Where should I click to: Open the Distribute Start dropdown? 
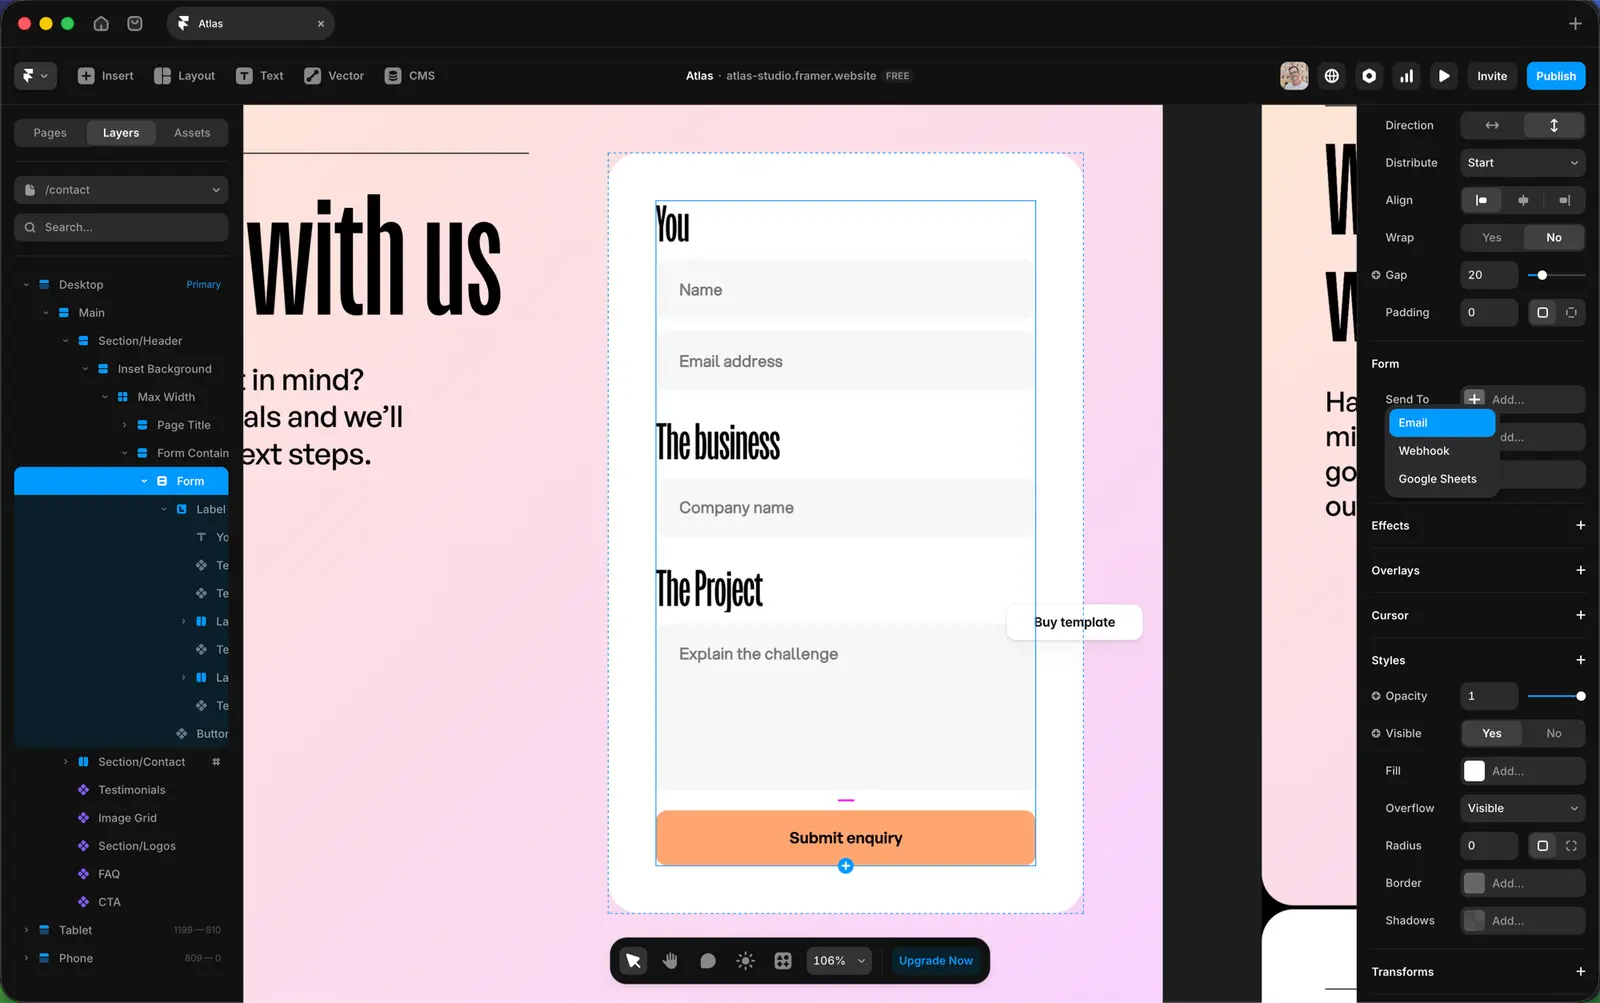tap(1523, 163)
